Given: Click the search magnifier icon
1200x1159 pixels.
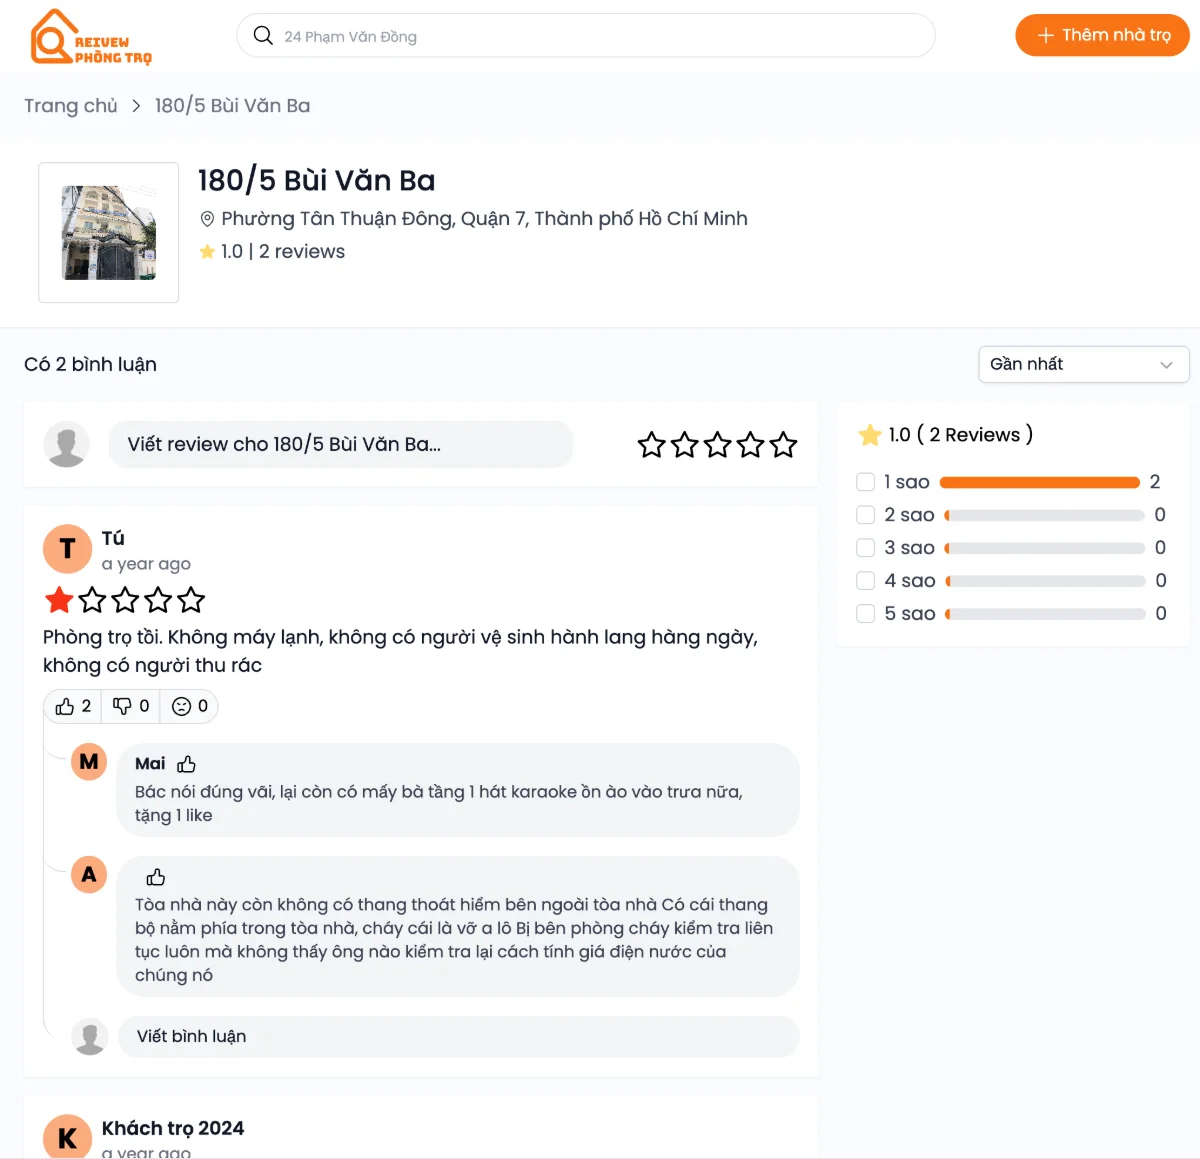Looking at the screenshot, I should [262, 35].
